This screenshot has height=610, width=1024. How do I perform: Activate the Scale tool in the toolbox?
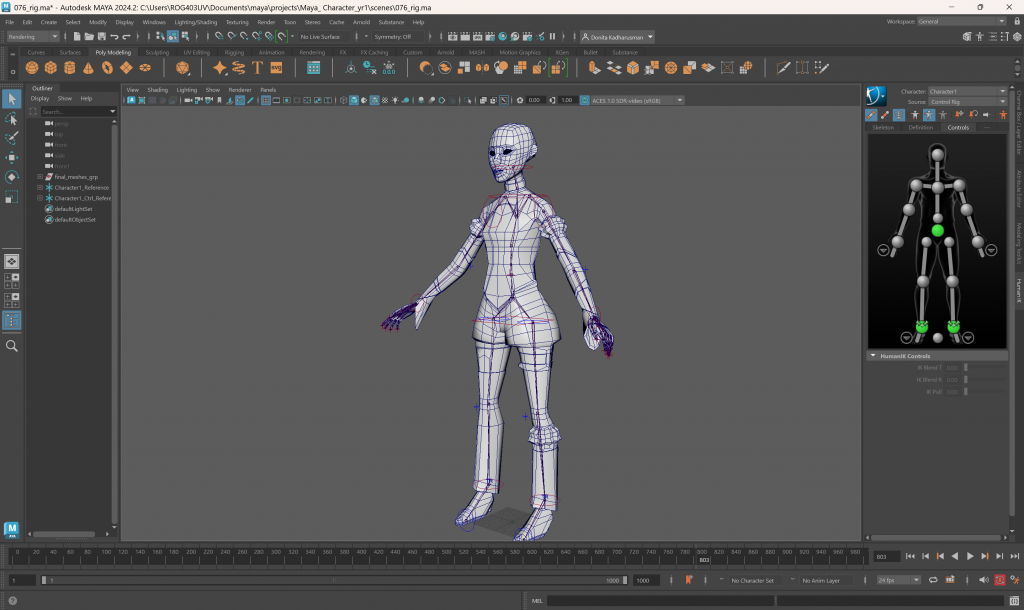[x=12, y=197]
